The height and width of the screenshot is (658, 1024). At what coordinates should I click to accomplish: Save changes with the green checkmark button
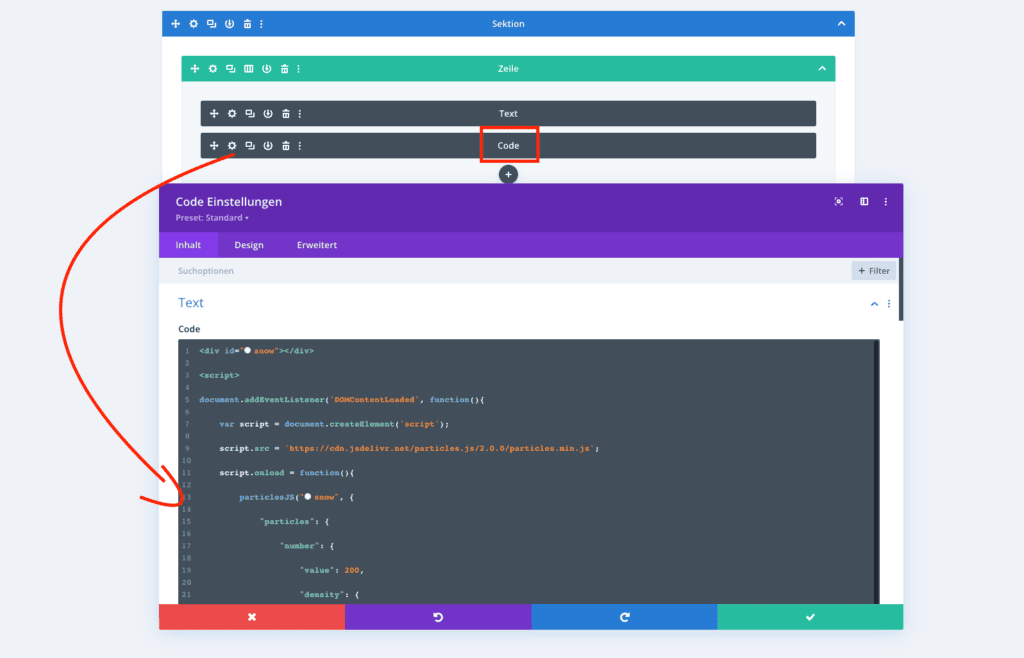[x=809, y=617]
